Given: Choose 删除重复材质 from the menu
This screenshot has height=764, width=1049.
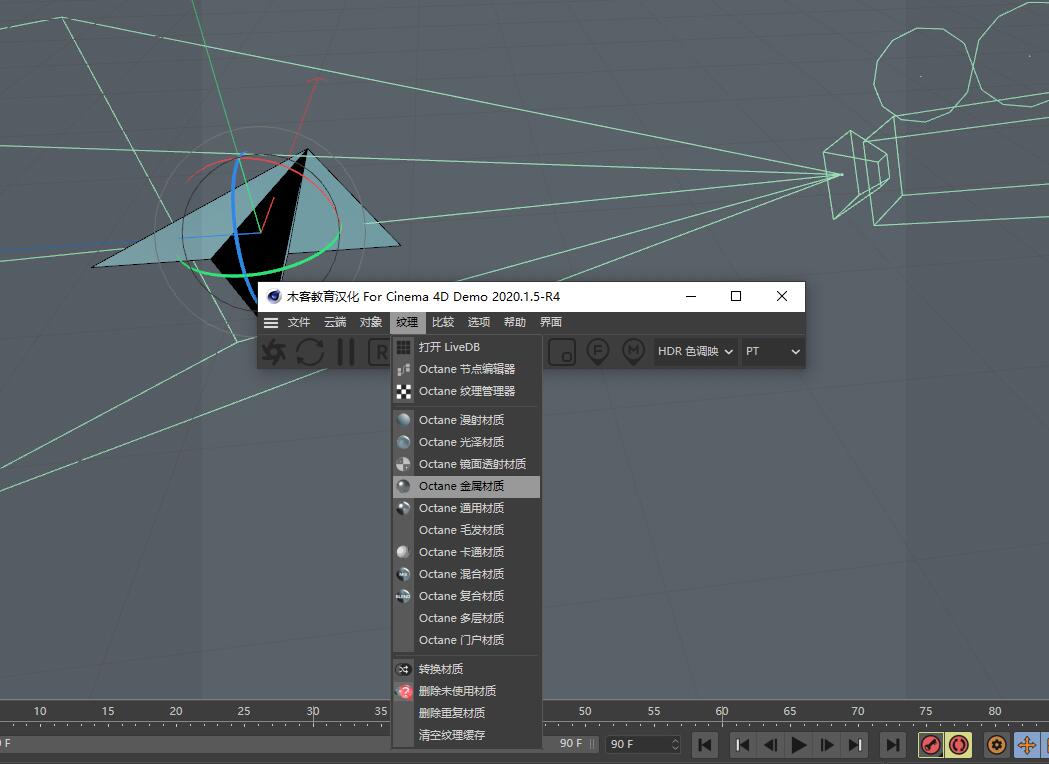Looking at the screenshot, I should pos(467,714).
